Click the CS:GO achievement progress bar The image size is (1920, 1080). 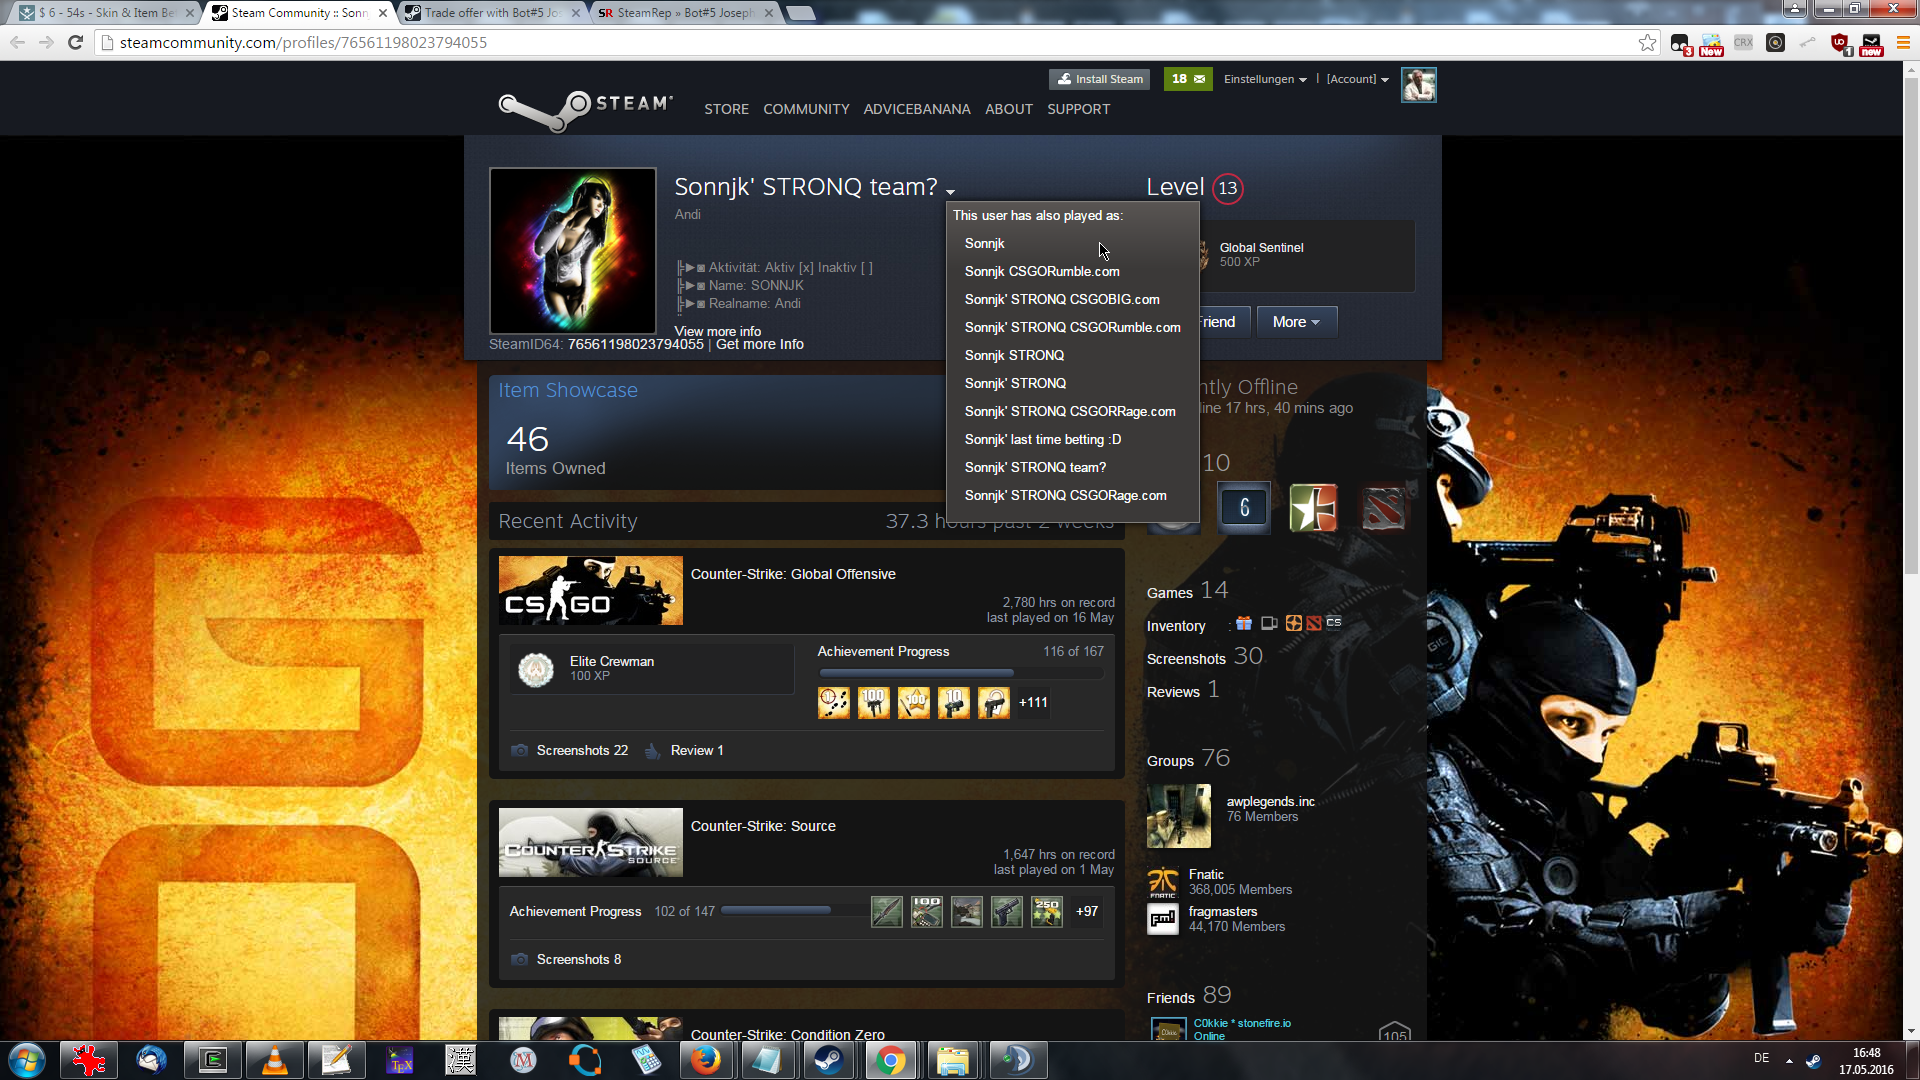960,674
